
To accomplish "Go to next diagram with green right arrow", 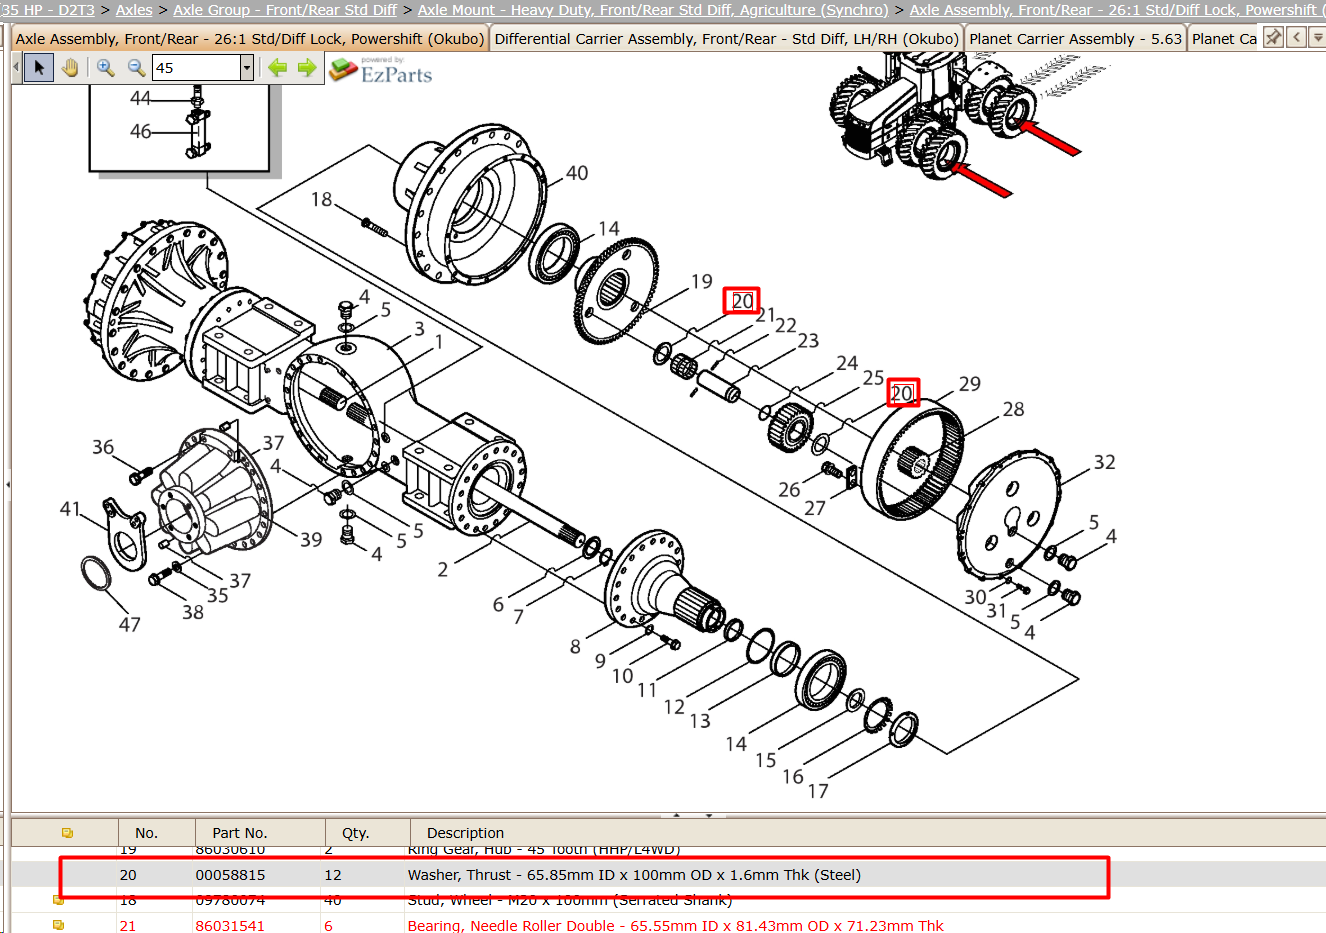I will coord(307,68).
